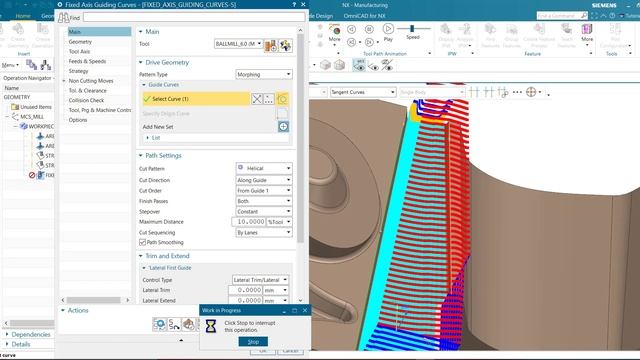Click the second snap curve rule icon
The height and width of the screenshot is (360, 640).
[x=489, y=92]
